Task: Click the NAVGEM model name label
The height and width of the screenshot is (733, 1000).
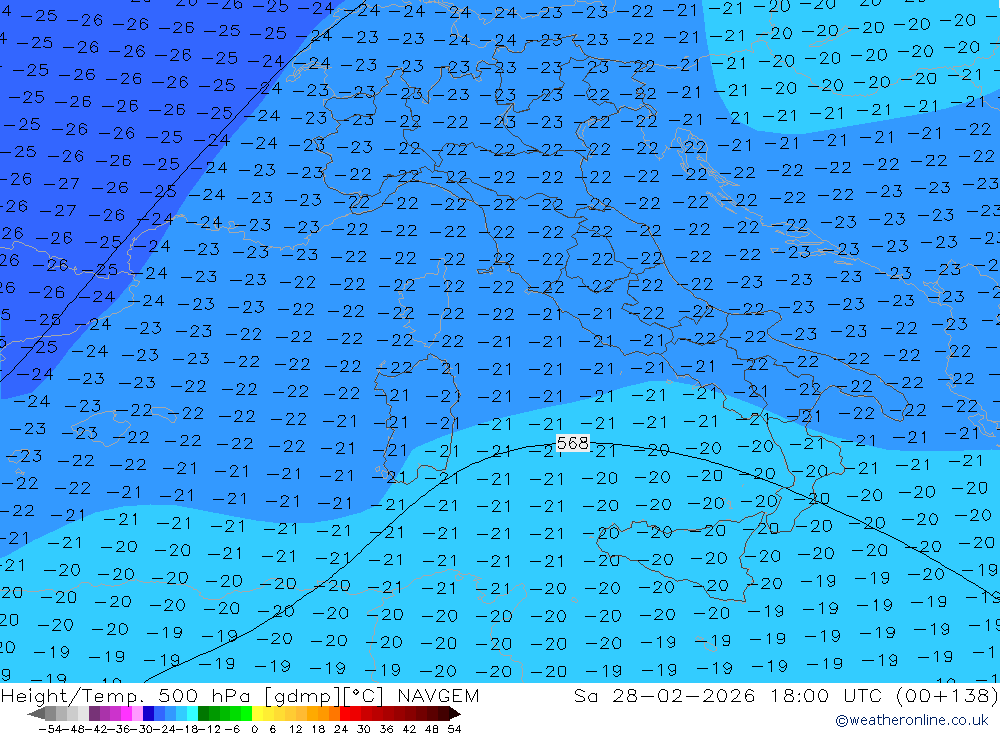Action: 438,696
